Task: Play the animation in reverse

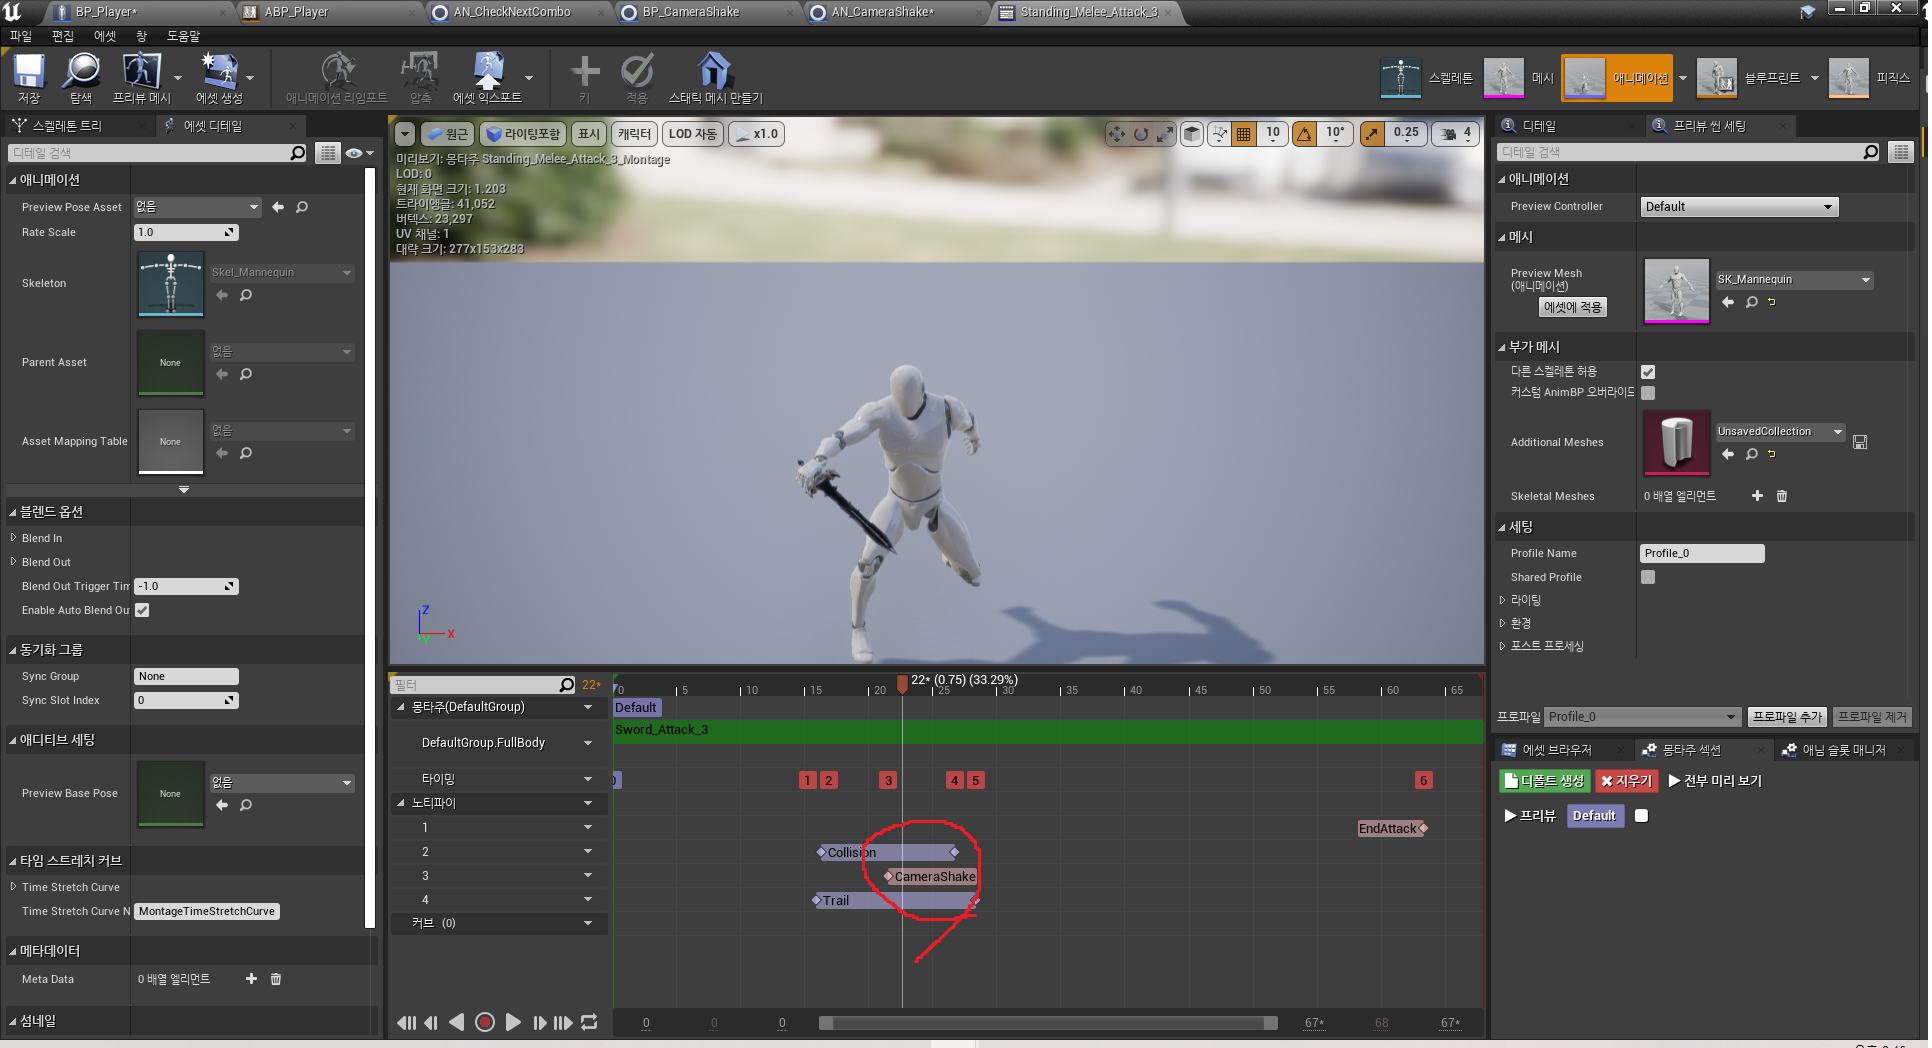Action: coord(457,1022)
